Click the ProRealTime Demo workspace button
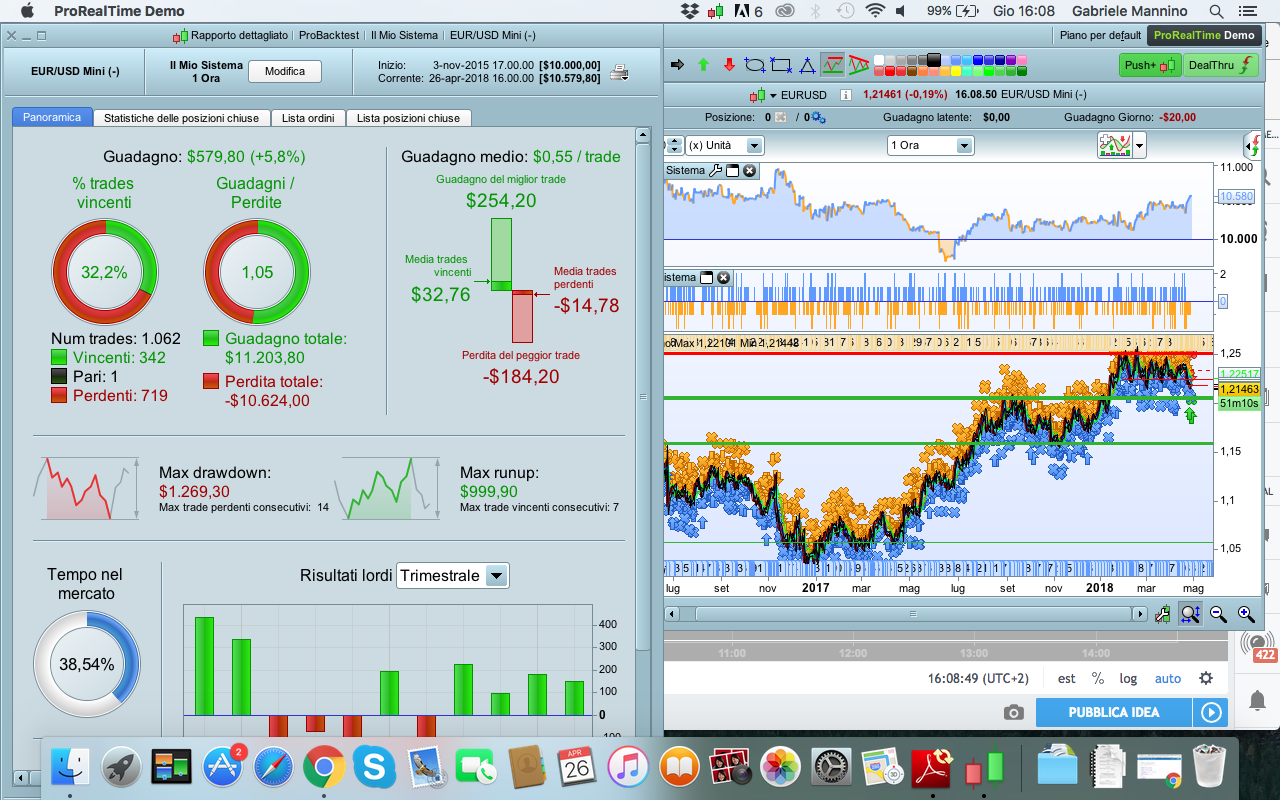 coord(1204,35)
